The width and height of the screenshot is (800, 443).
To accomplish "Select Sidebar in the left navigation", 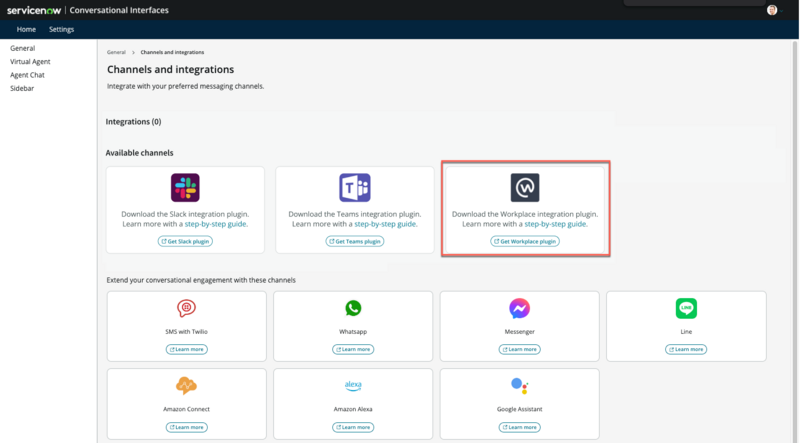I will coord(22,88).
